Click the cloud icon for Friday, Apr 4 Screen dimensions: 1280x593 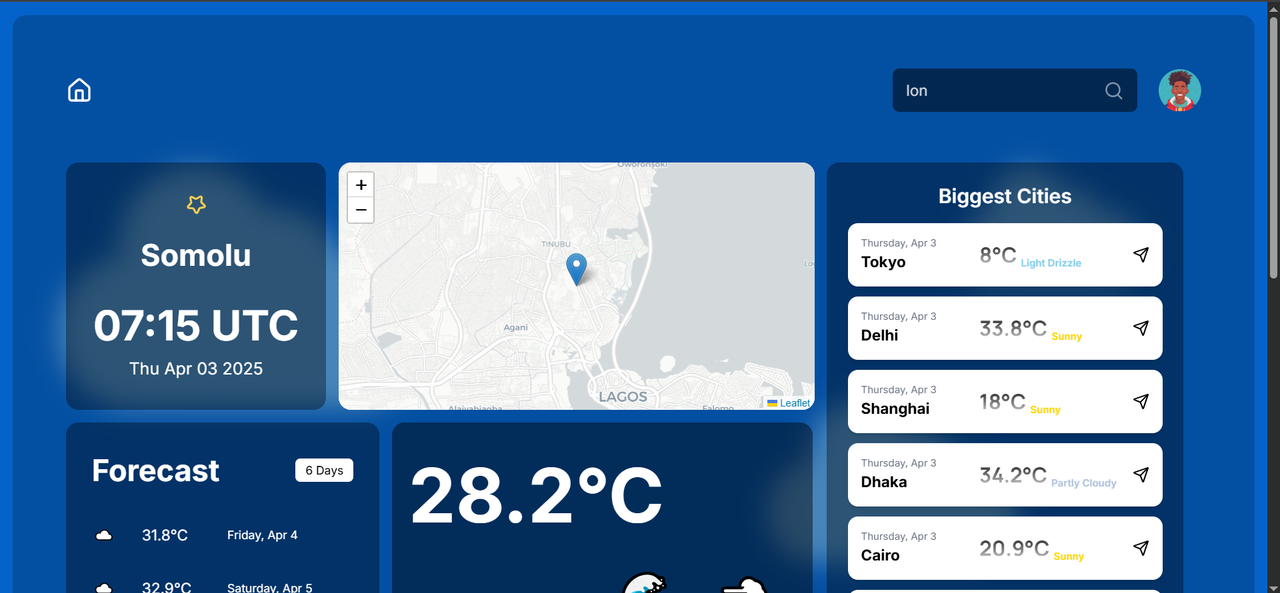coord(103,536)
